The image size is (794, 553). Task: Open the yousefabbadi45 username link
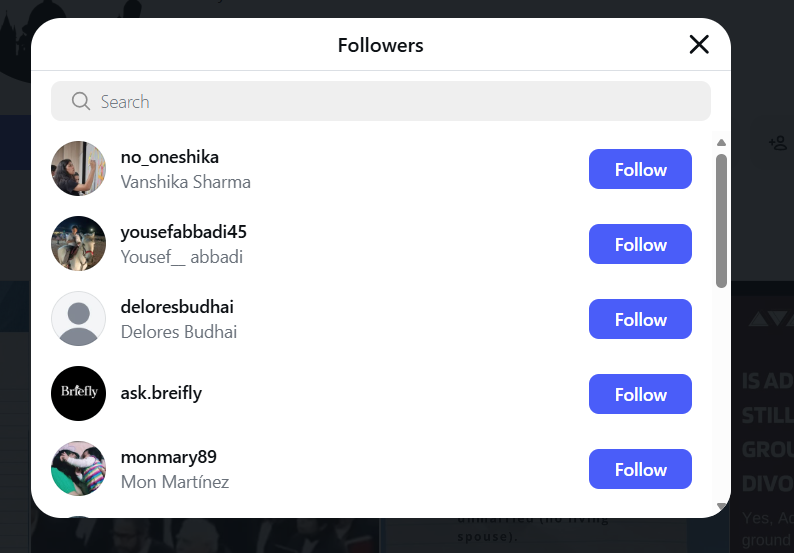point(183,232)
